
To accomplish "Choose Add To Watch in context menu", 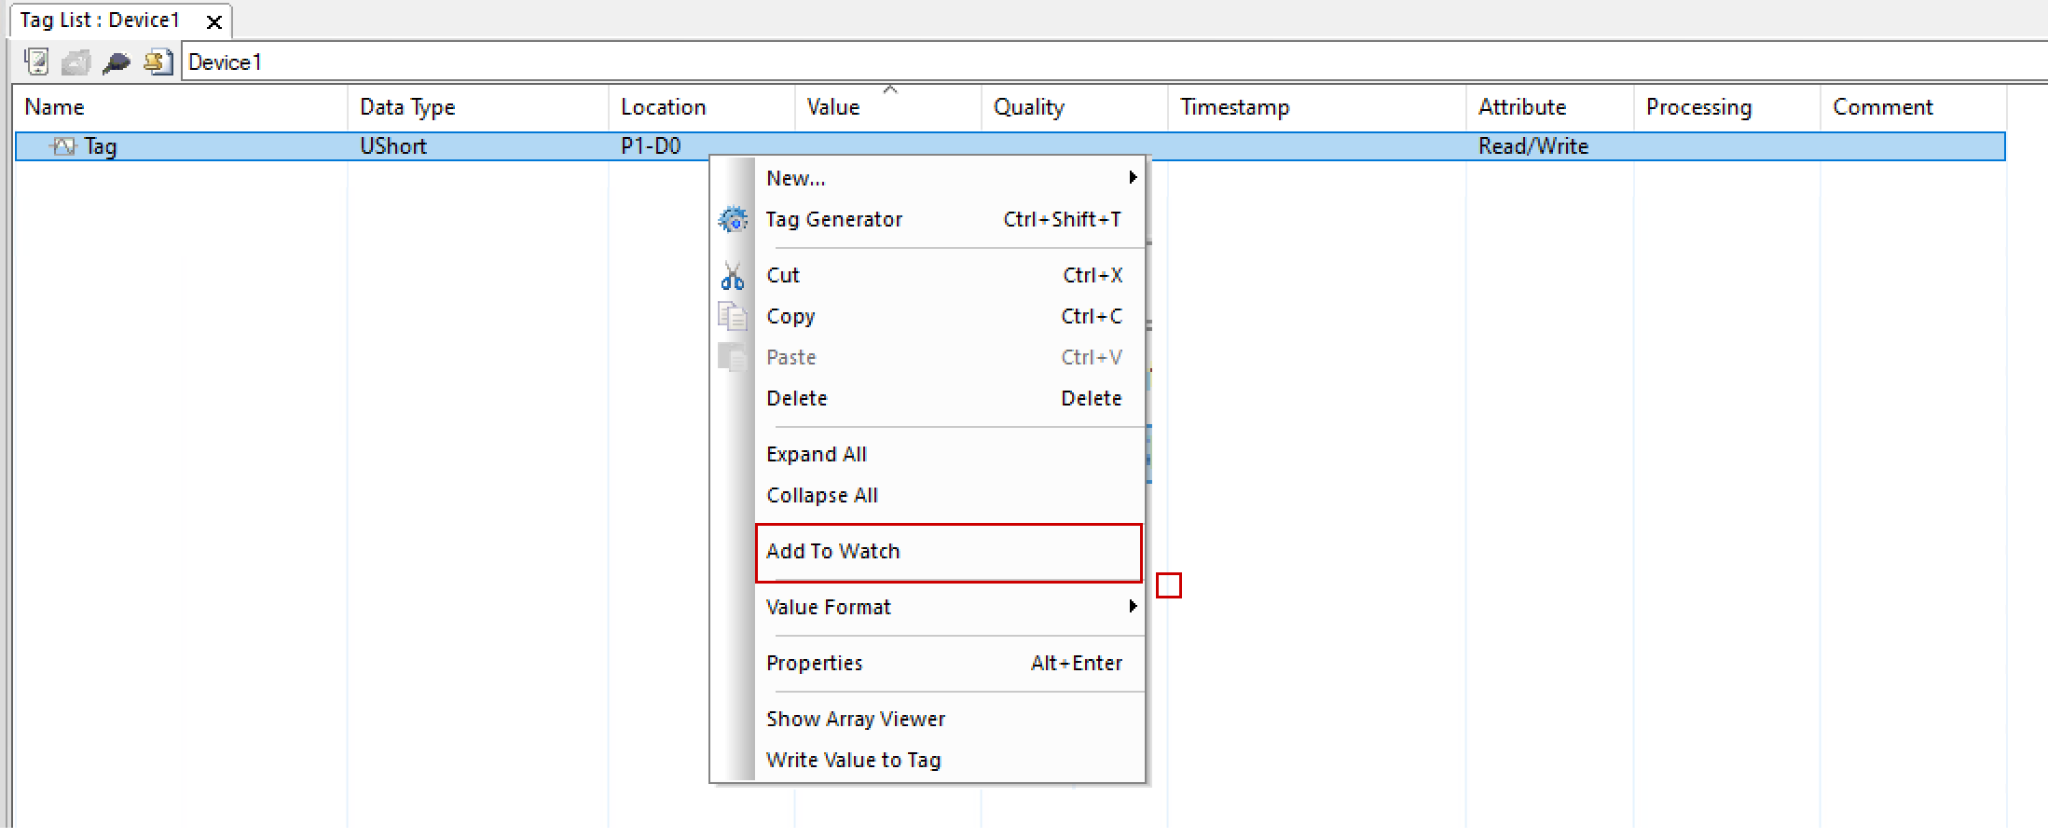I will [x=833, y=551].
